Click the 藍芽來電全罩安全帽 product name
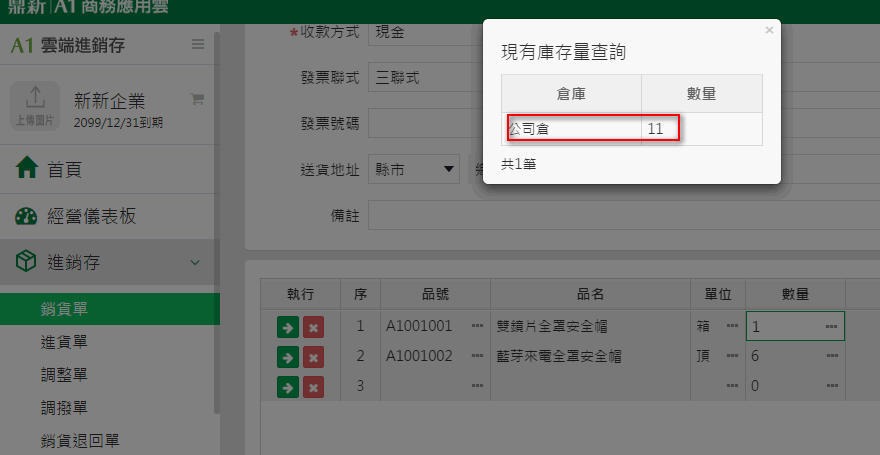Viewport: 880px width, 455px height. pos(559,356)
